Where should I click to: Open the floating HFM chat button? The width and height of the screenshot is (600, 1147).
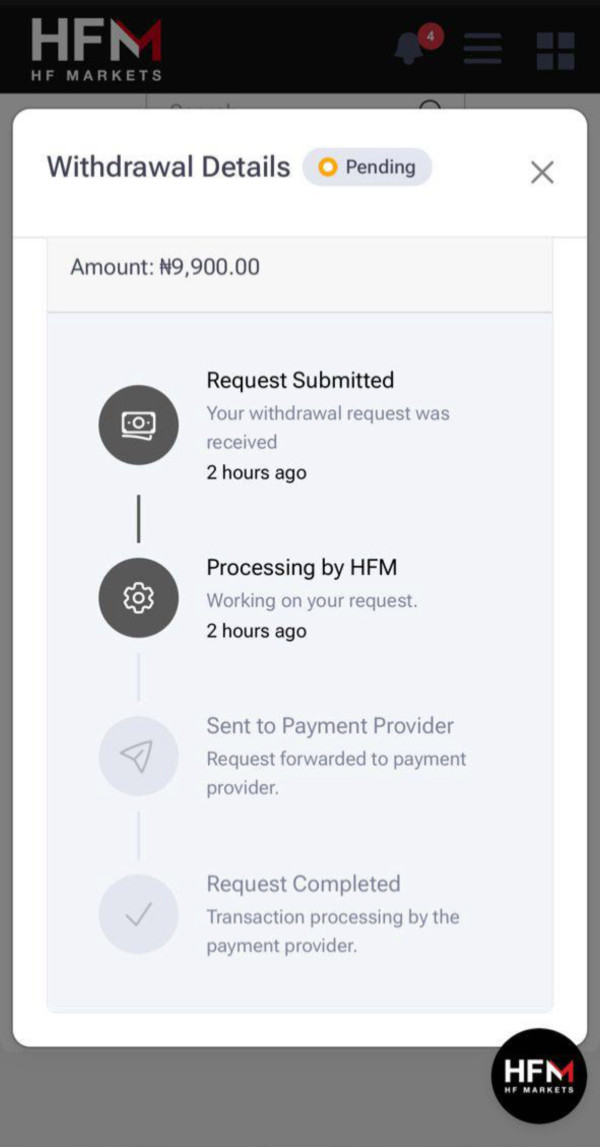pyautogui.click(x=539, y=1076)
